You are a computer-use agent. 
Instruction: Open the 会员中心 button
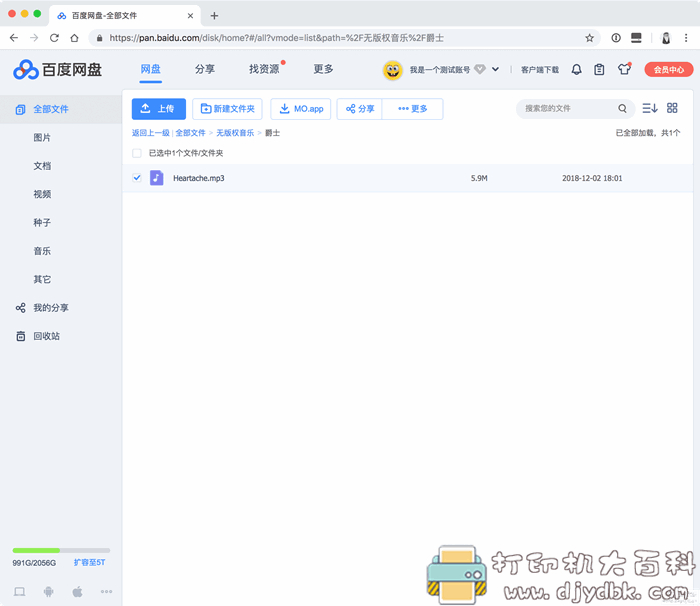pos(668,70)
